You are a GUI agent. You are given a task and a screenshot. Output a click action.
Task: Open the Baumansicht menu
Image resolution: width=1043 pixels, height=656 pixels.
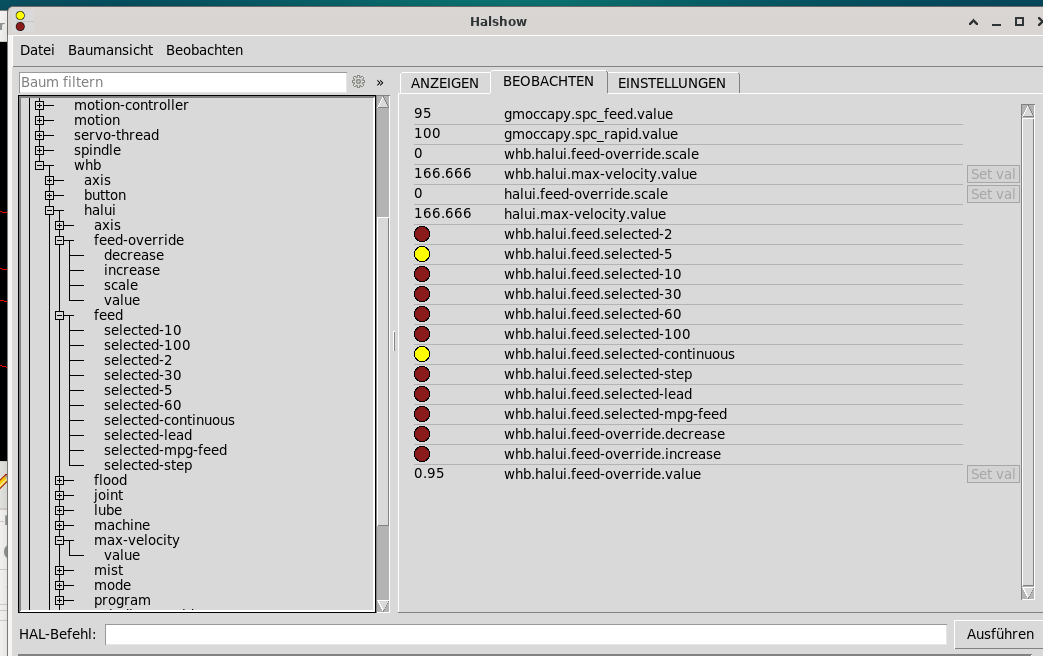110,50
